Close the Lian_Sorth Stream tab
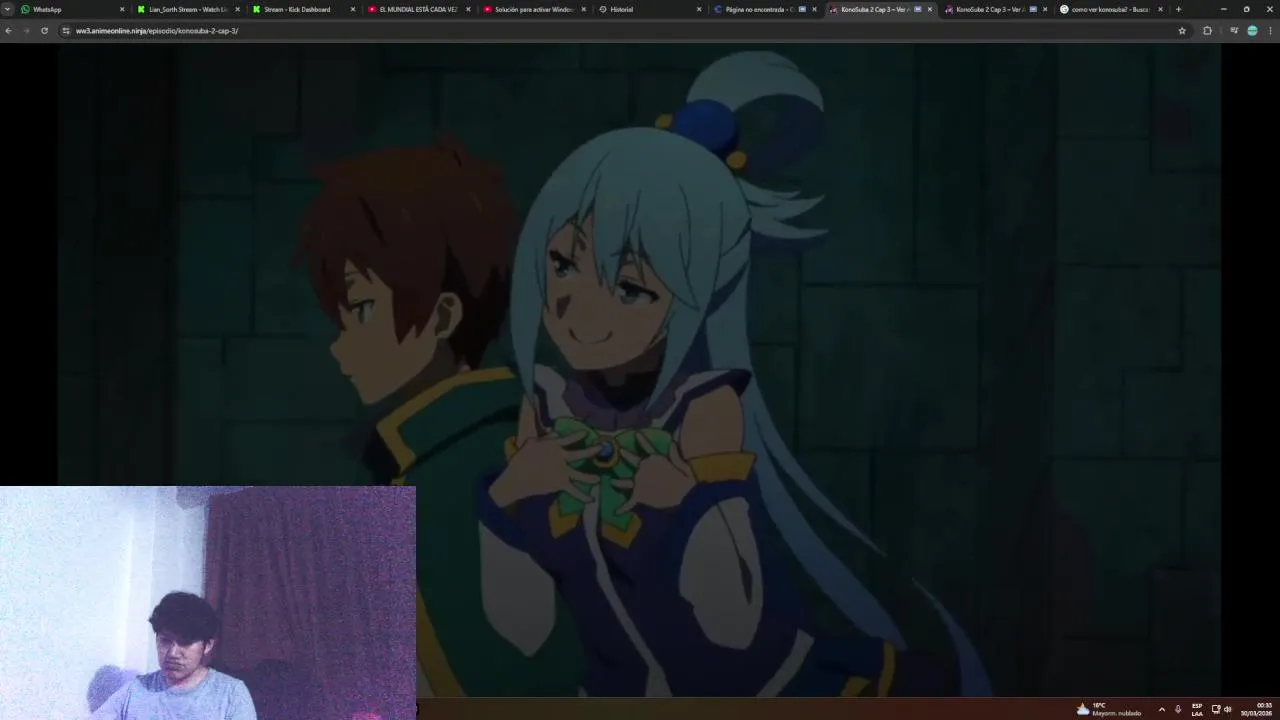1280x720 pixels. [237, 9]
